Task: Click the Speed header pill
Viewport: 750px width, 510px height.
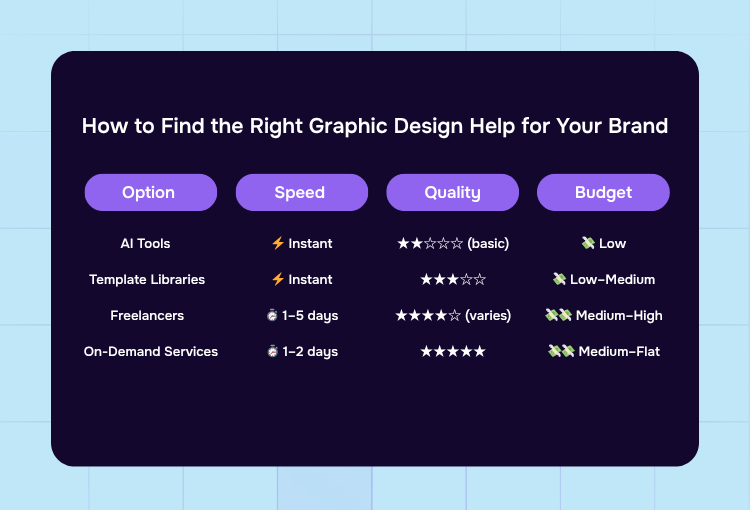Action: click(x=302, y=192)
